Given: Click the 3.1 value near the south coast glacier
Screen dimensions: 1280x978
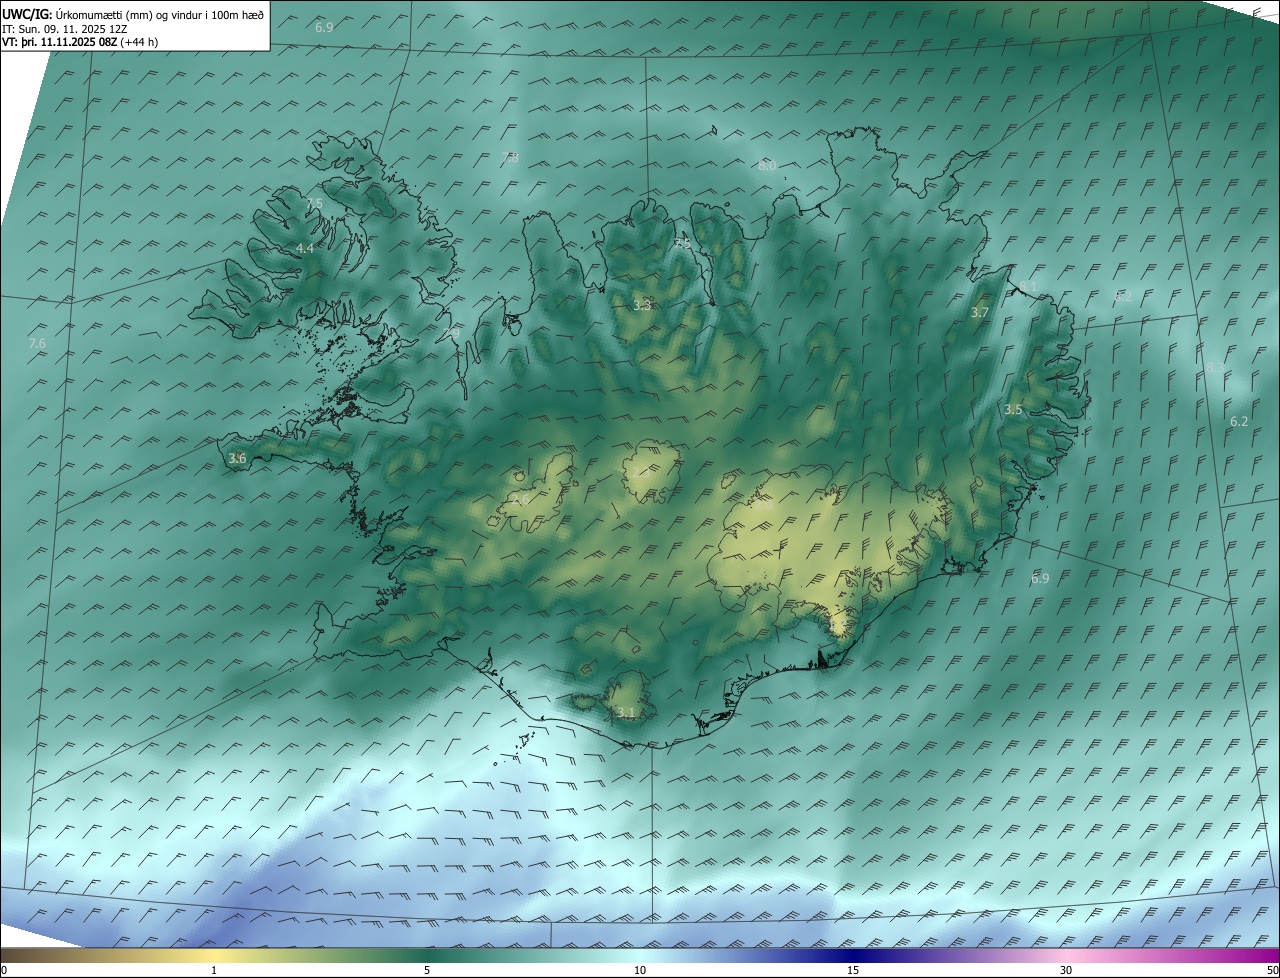Looking at the screenshot, I should pyautogui.click(x=626, y=712).
